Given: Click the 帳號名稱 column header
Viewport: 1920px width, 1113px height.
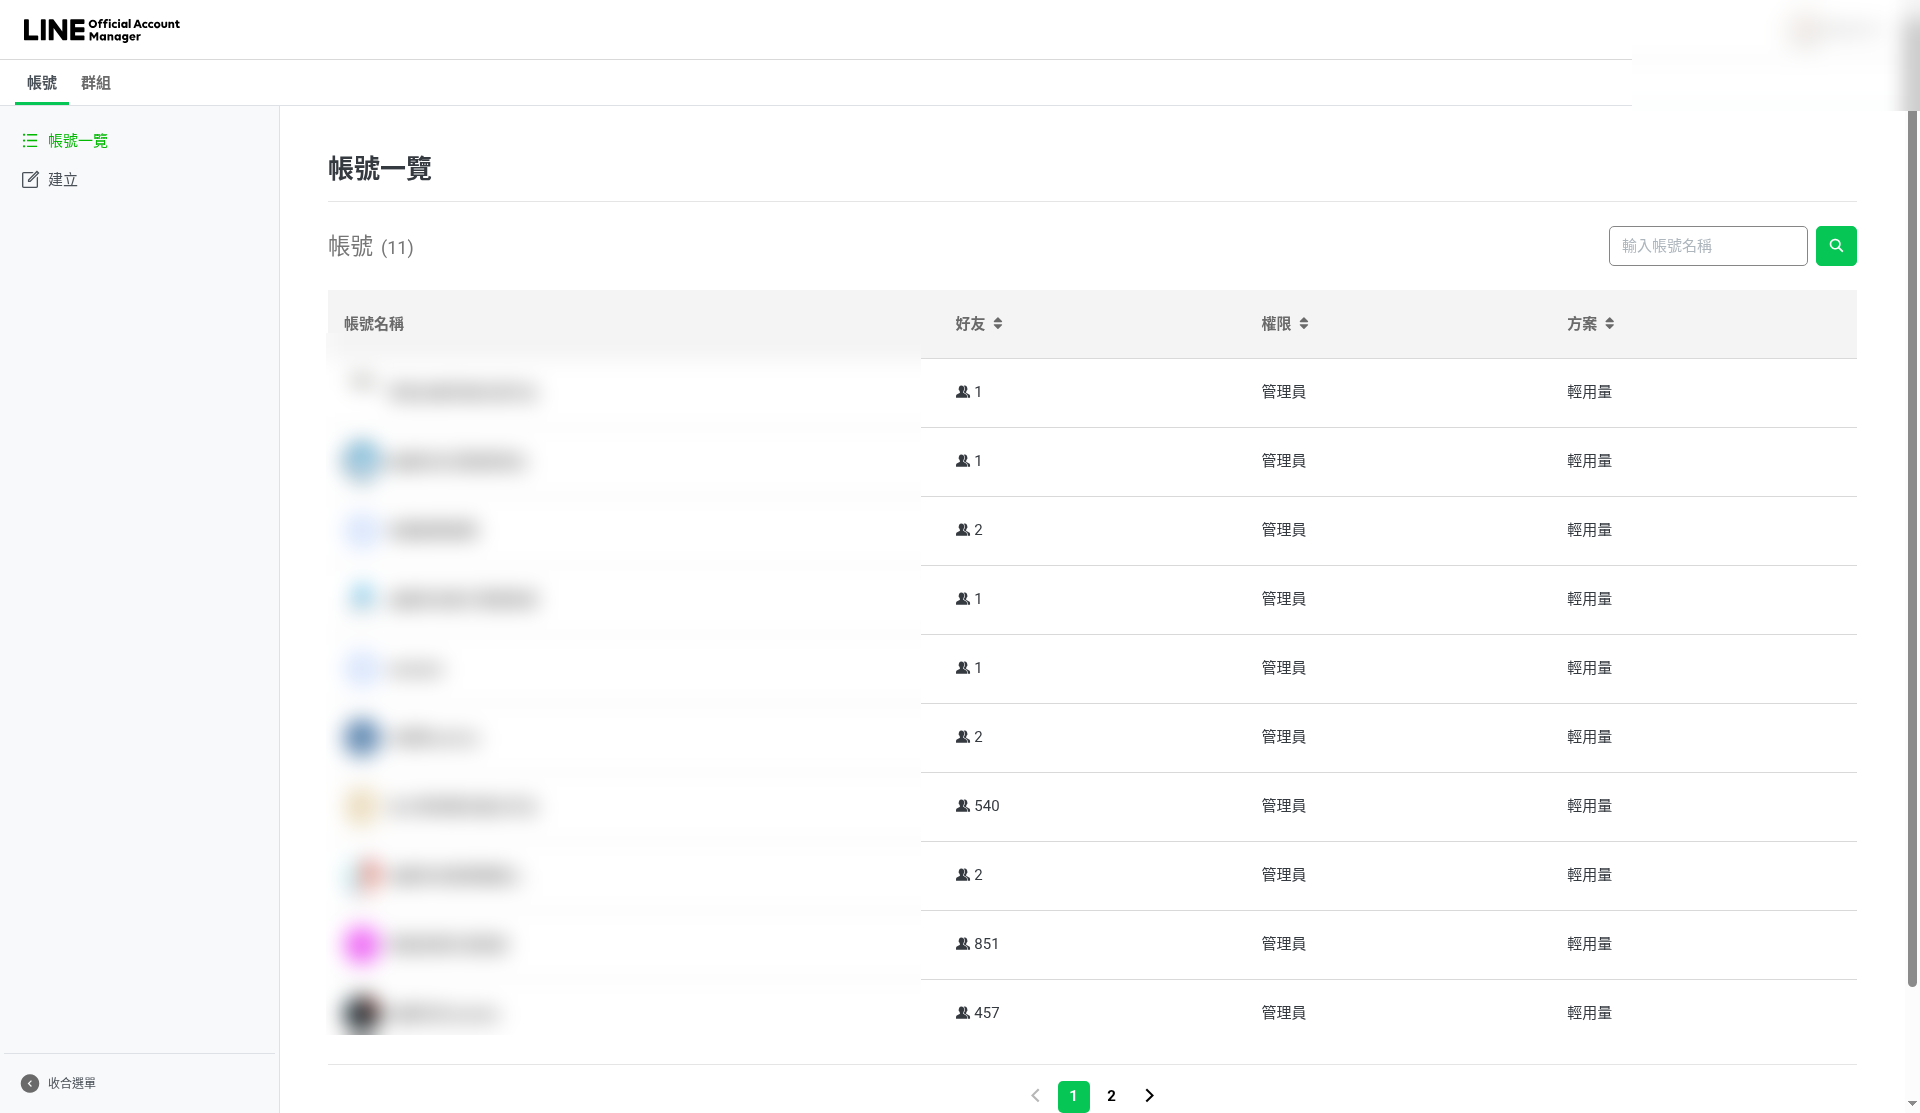Looking at the screenshot, I should tap(374, 324).
